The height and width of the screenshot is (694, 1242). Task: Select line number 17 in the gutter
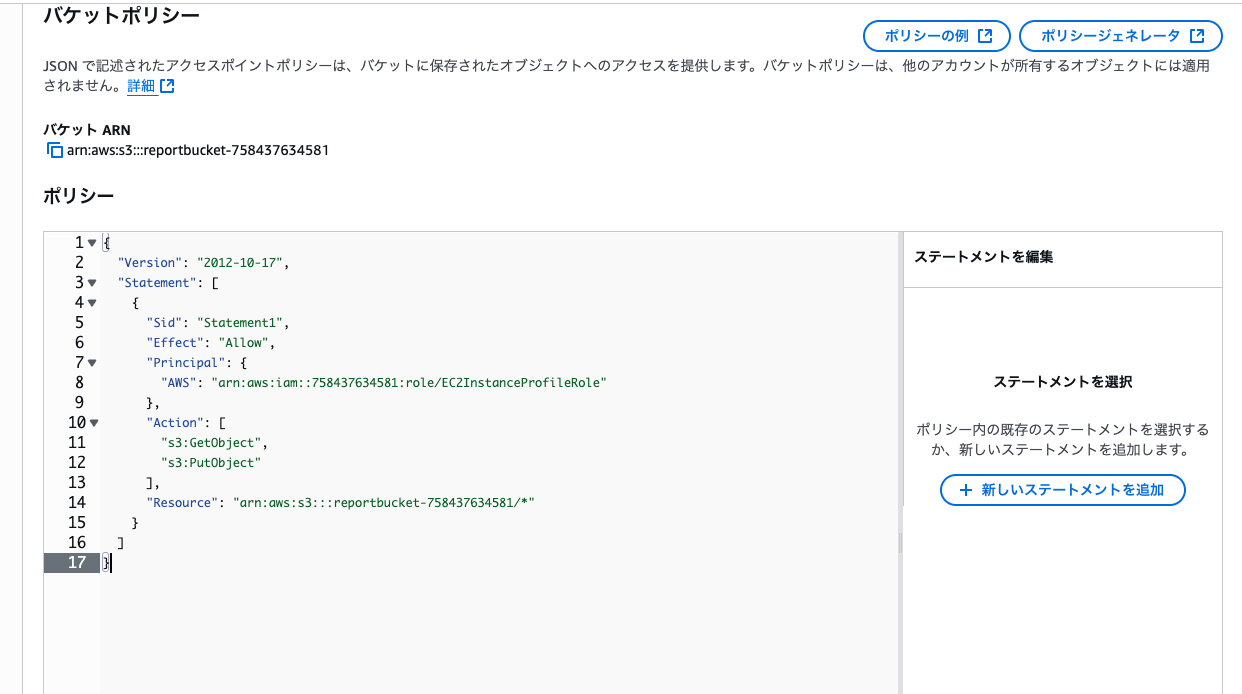[76, 562]
